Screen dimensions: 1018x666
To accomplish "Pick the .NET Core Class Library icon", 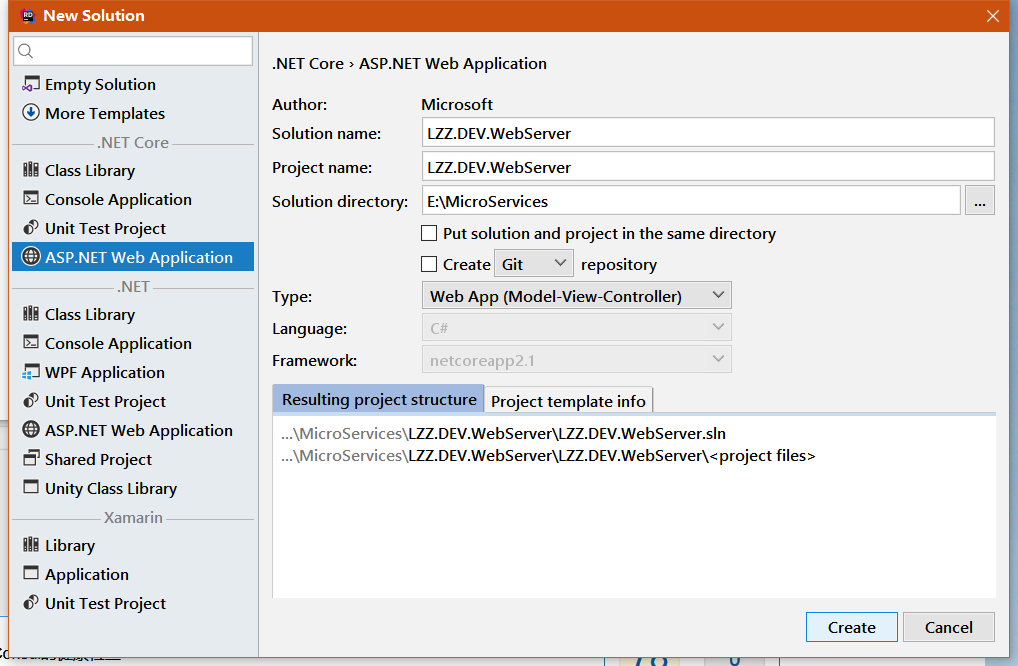I will pyautogui.click(x=31, y=170).
